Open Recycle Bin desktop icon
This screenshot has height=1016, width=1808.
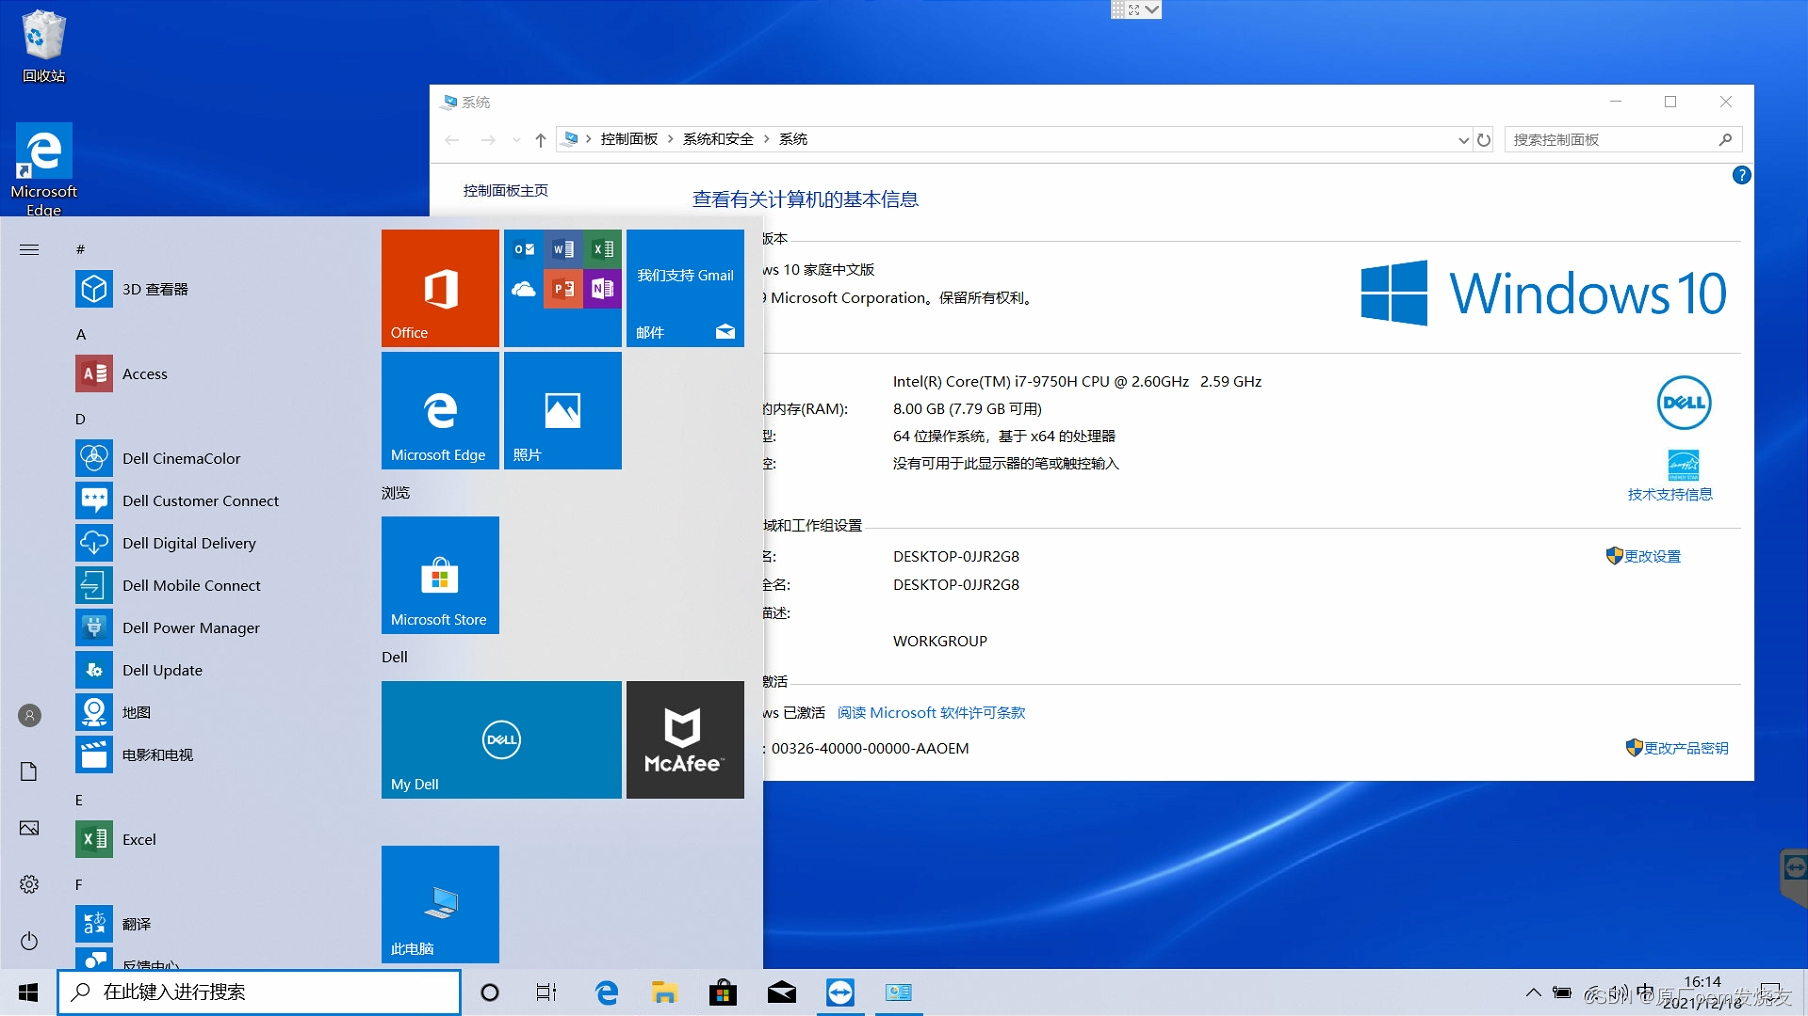(43, 46)
